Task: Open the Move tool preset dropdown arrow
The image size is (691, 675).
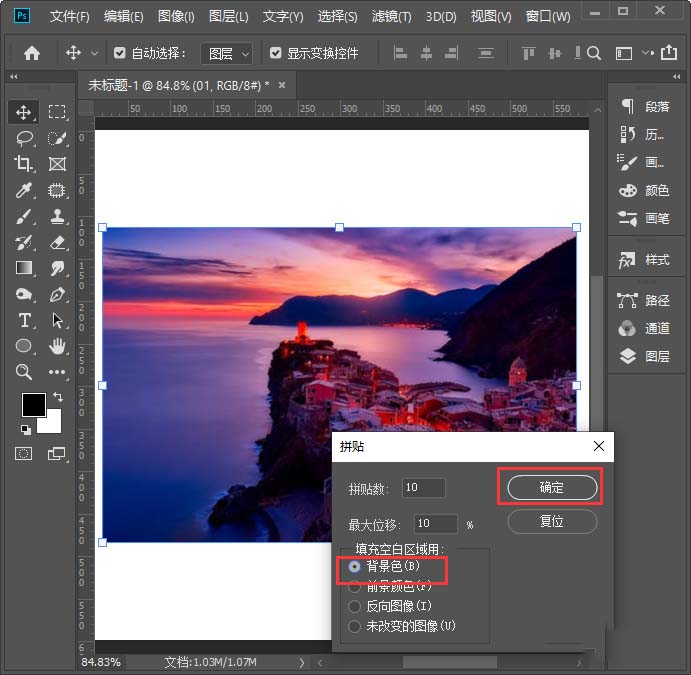Action: (94, 54)
